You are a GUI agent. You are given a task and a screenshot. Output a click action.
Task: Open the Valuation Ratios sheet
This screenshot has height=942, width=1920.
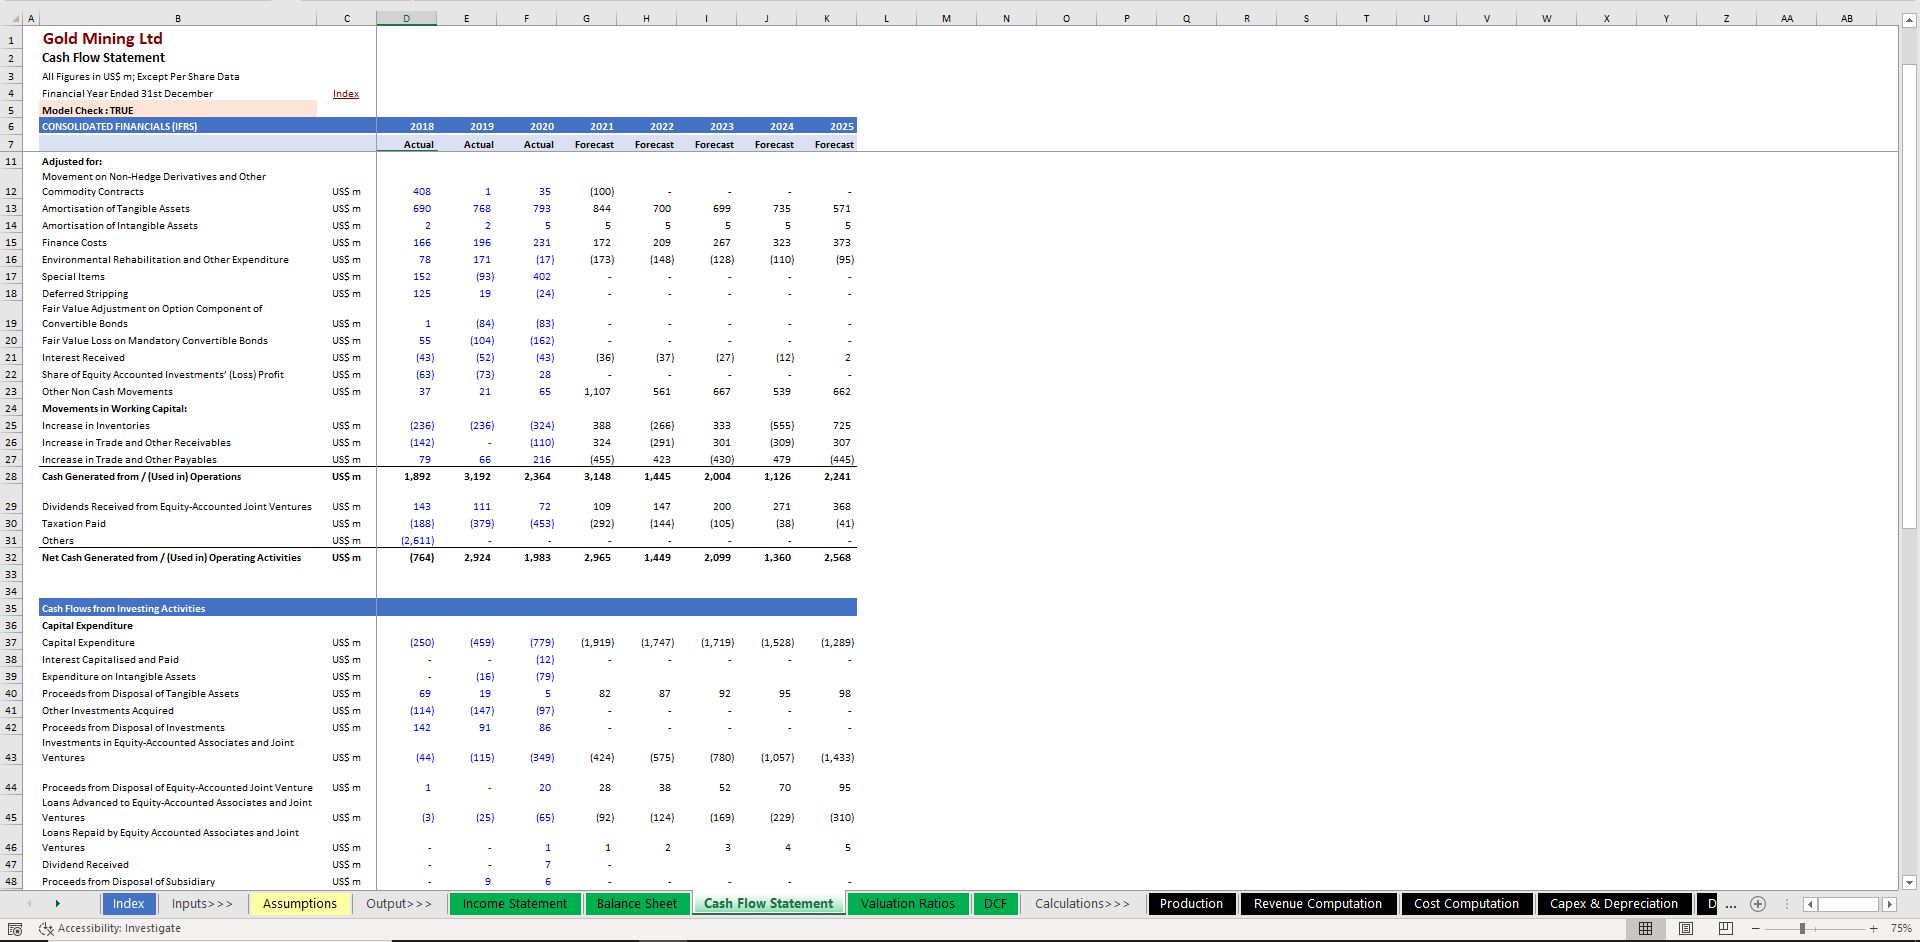(x=908, y=904)
